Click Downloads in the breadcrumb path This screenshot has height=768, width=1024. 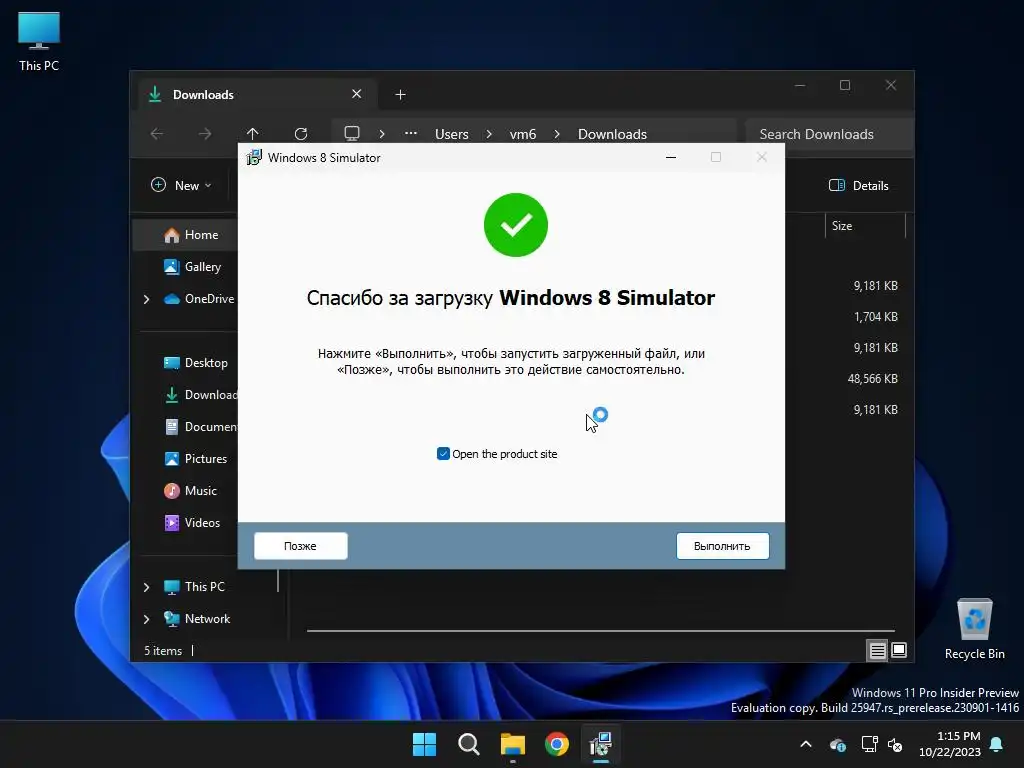coord(613,134)
